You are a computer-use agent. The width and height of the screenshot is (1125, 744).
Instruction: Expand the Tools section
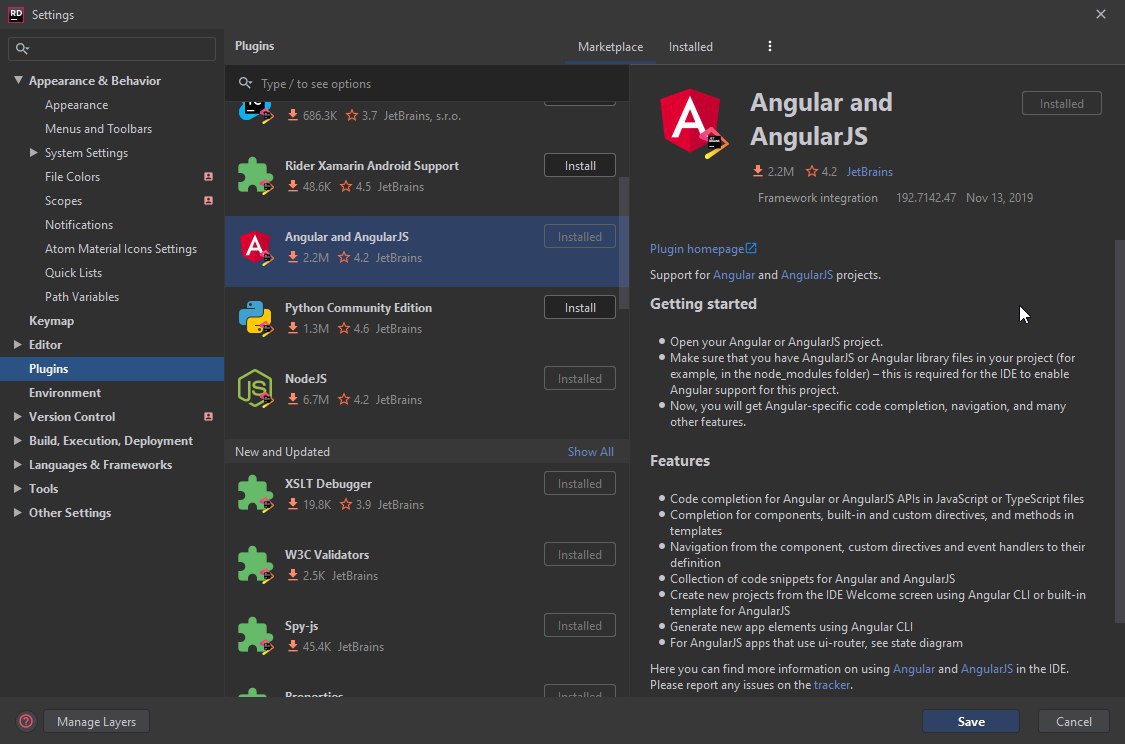click(x=18, y=489)
